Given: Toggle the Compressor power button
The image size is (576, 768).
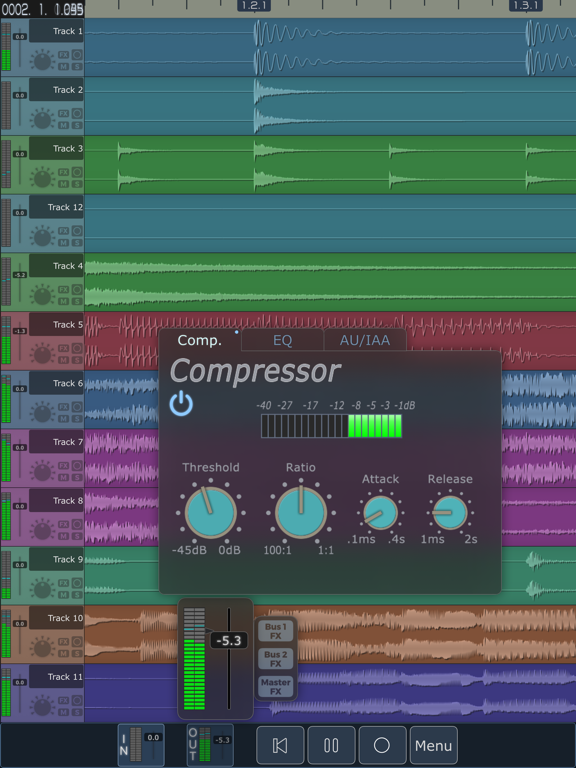Looking at the screenshot, I should coord(181,404).
